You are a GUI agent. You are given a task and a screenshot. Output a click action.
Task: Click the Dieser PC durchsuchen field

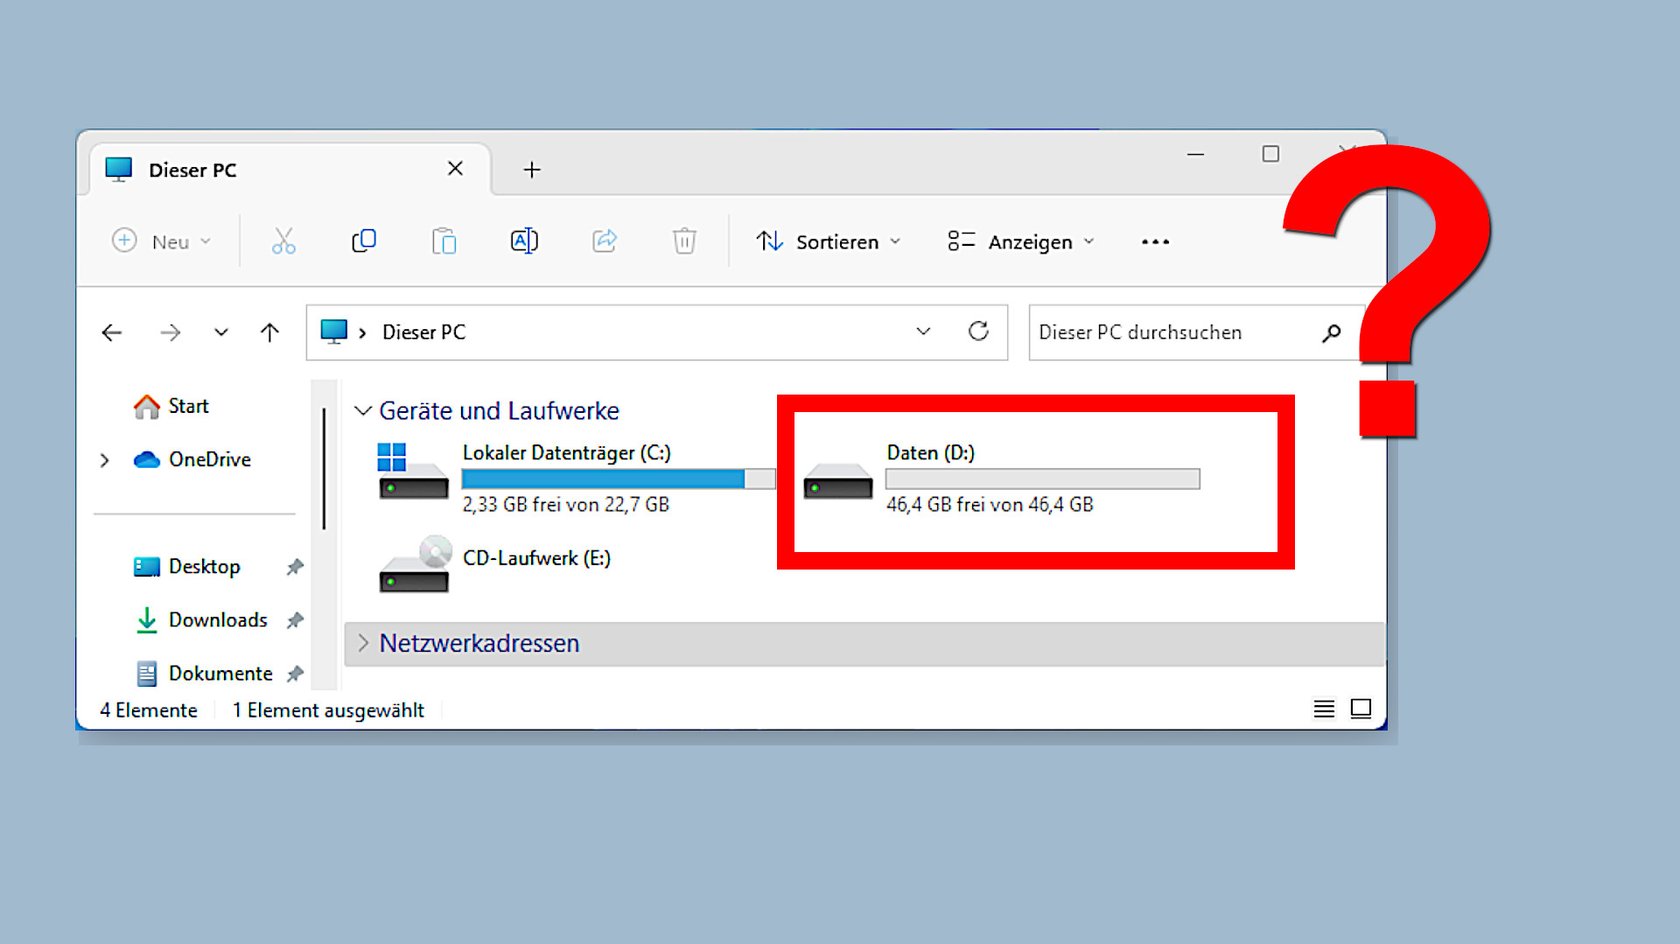click(x=1175, y=332)
